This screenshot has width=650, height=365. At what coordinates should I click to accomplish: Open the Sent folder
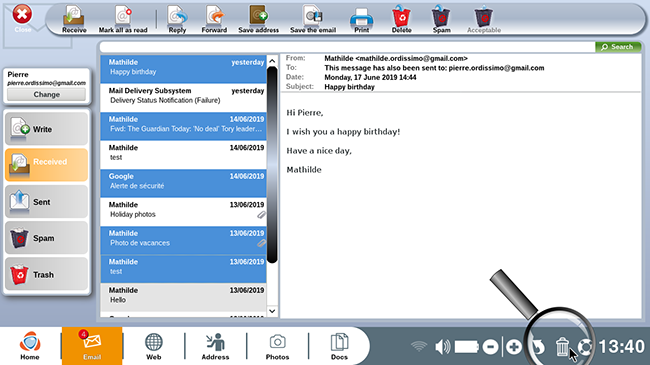pyautogui.click(x=46, y=202)
